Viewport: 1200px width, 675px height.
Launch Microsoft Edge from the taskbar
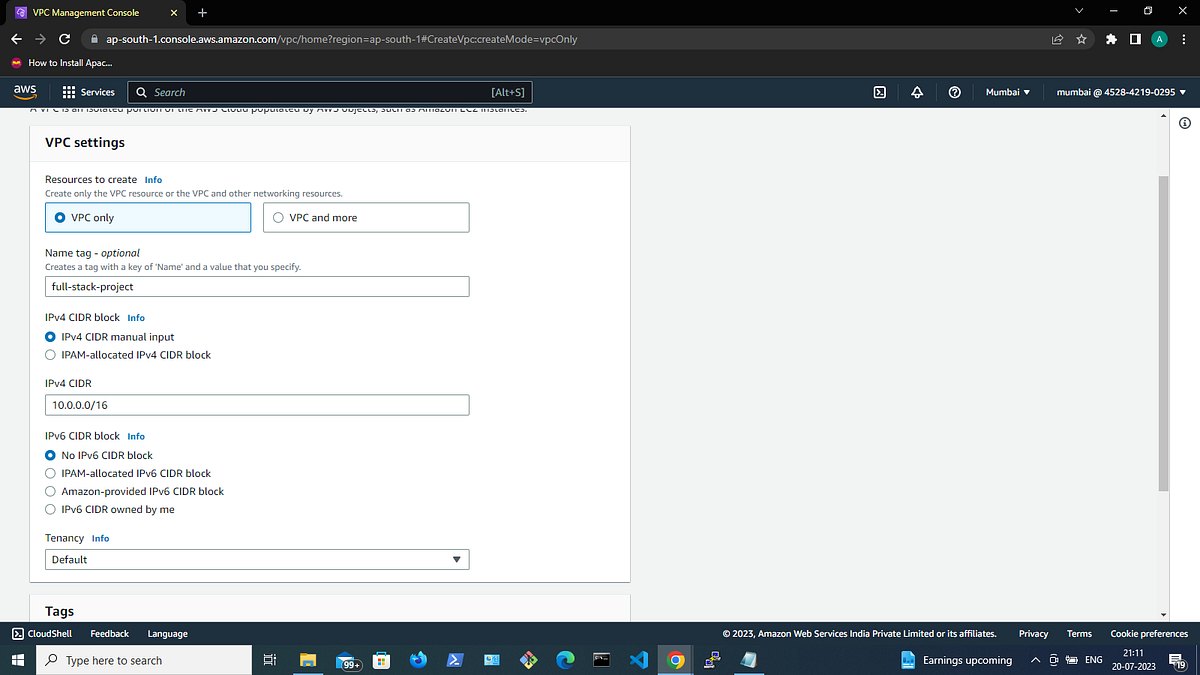point(564,659)
